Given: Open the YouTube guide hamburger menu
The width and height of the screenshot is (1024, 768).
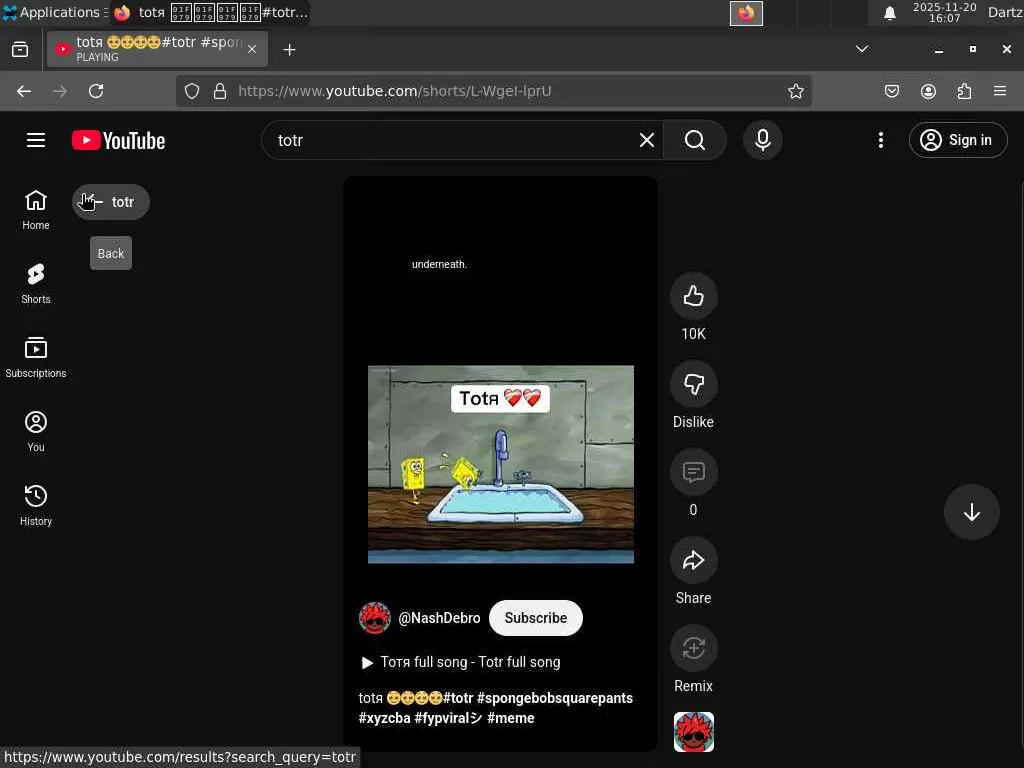Looking at the screenshot, I should (36, 140).
